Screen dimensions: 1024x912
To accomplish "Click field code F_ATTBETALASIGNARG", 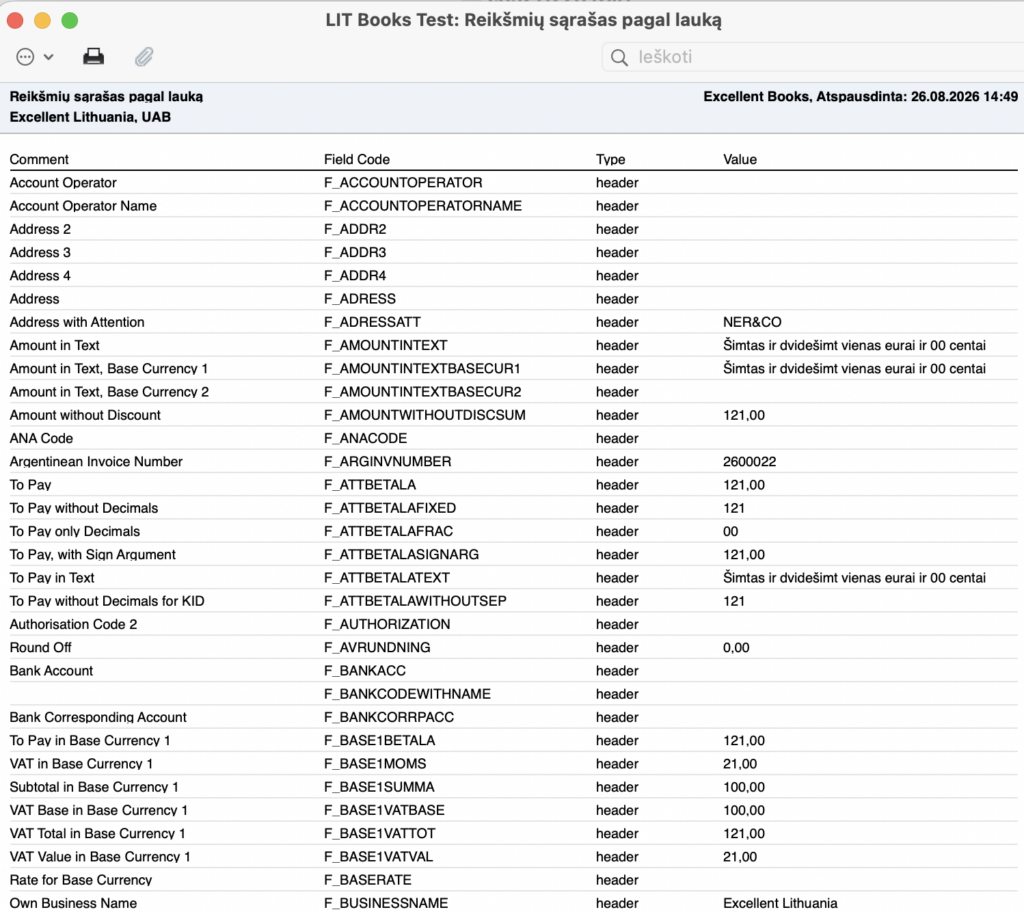I will (401, 555).
